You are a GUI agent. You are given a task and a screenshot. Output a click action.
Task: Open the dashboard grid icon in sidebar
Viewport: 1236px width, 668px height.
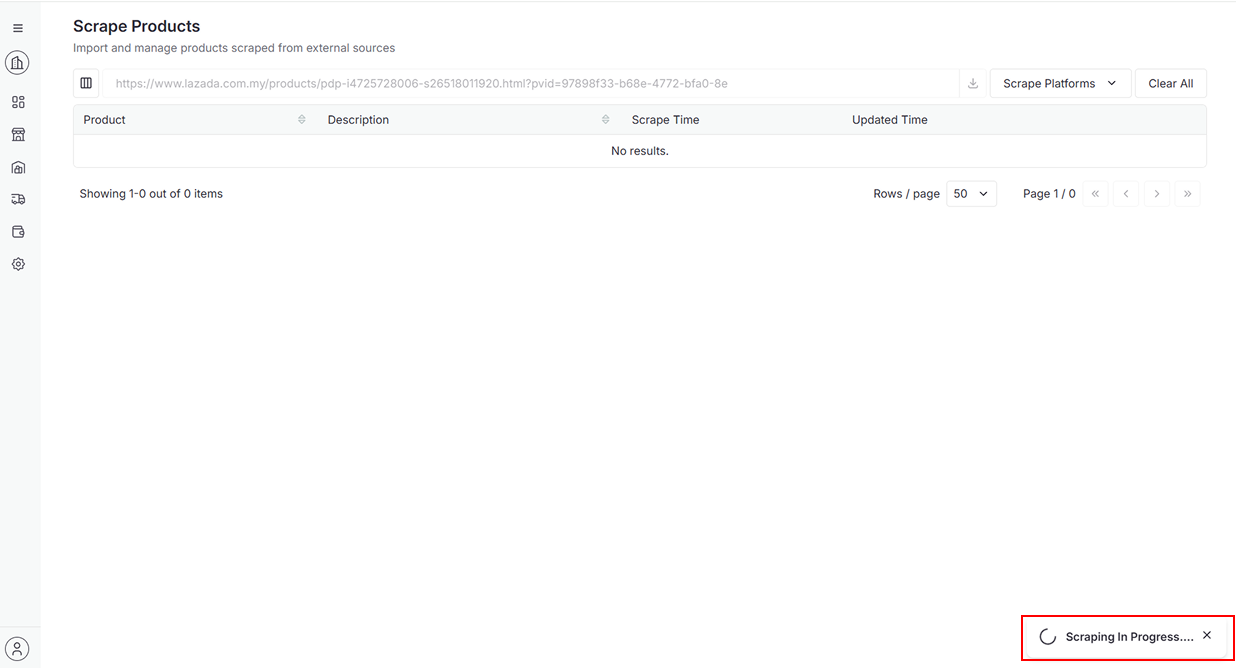click(18, 102)
